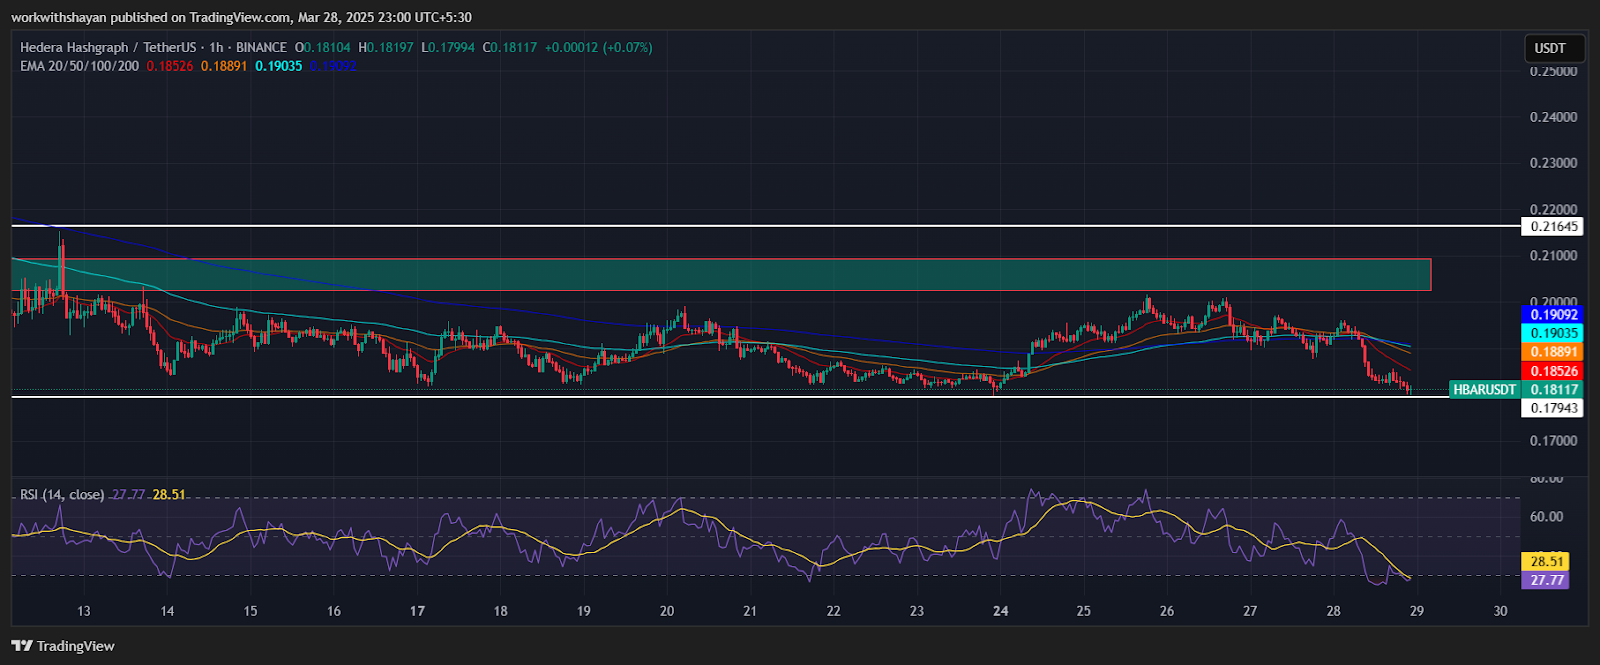The width and height of the screenshot is (1600, 665).
Task: Click the orange EMA value 0.18891 in legend
Action: (224, 66)
